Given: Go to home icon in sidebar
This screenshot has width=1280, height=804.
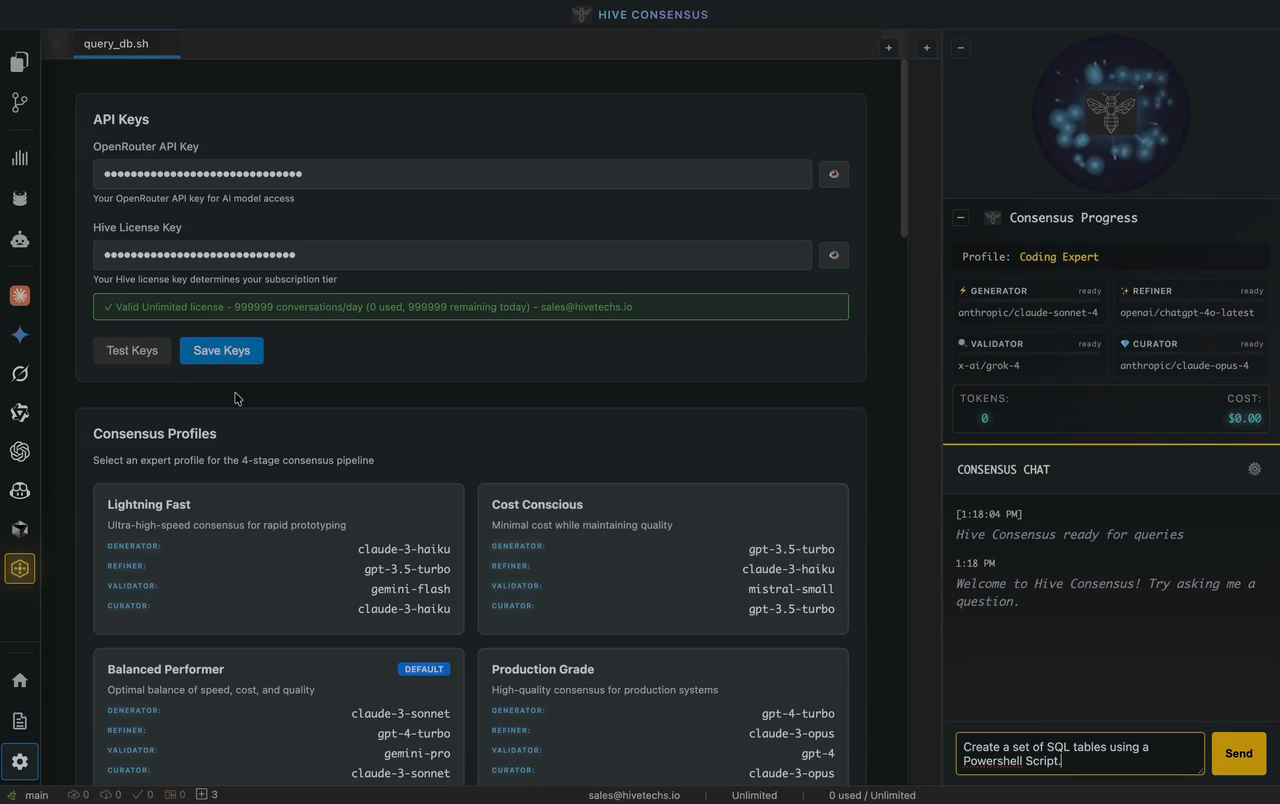Looking at the screenshot, I should coord(19,680).
